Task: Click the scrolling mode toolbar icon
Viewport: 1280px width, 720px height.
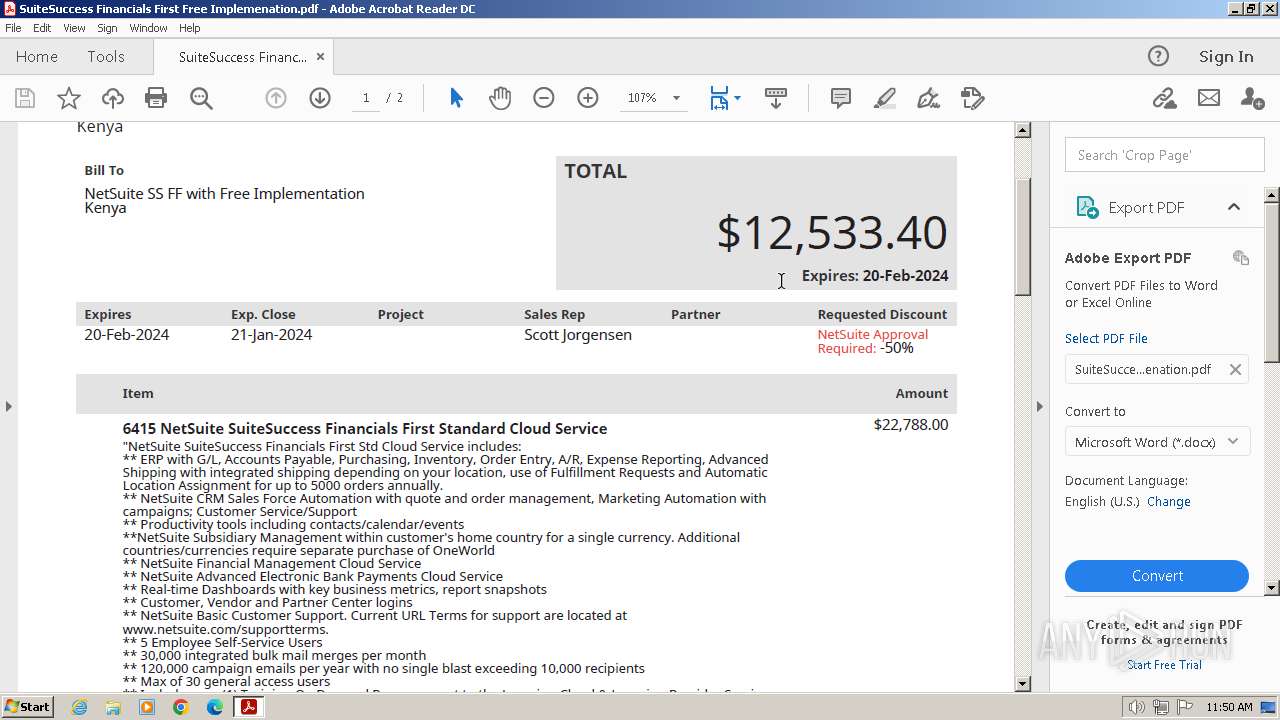Action: 776,98
